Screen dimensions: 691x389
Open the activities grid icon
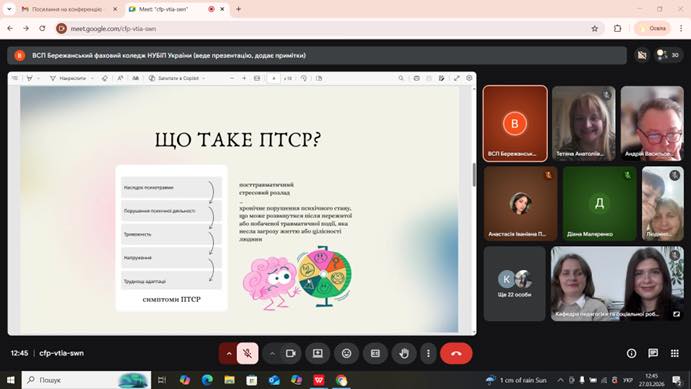pos(675,353)
